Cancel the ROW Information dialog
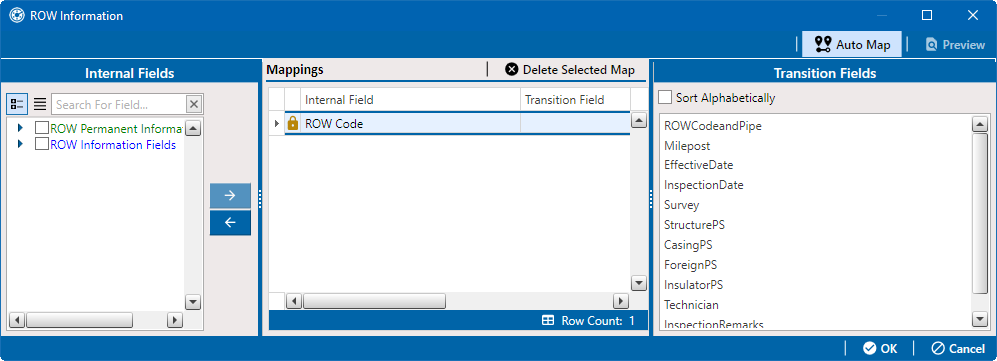Screen dimensions: 997x361 pos(958,348)
